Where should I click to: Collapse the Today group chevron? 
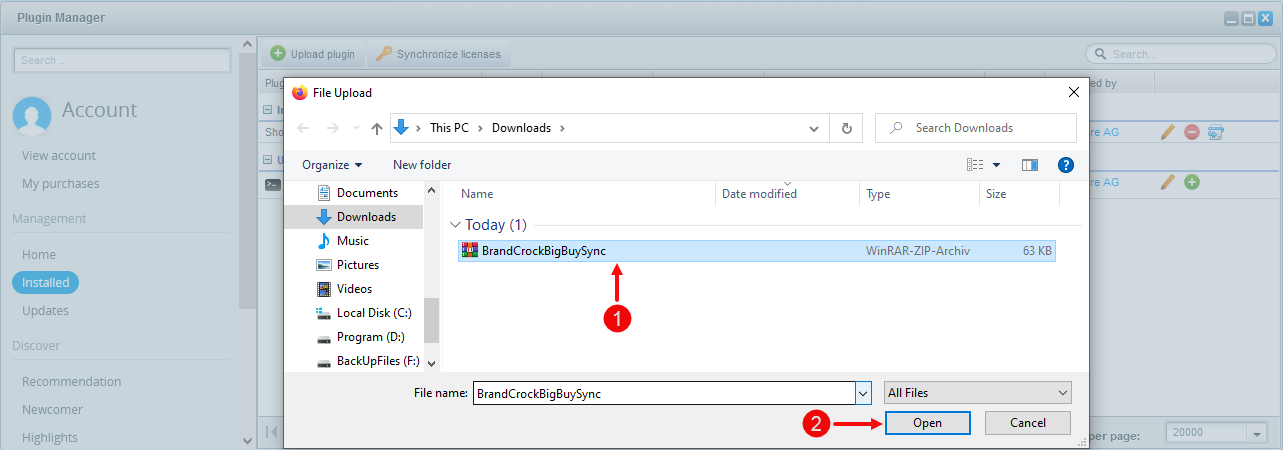click(456, 225)
